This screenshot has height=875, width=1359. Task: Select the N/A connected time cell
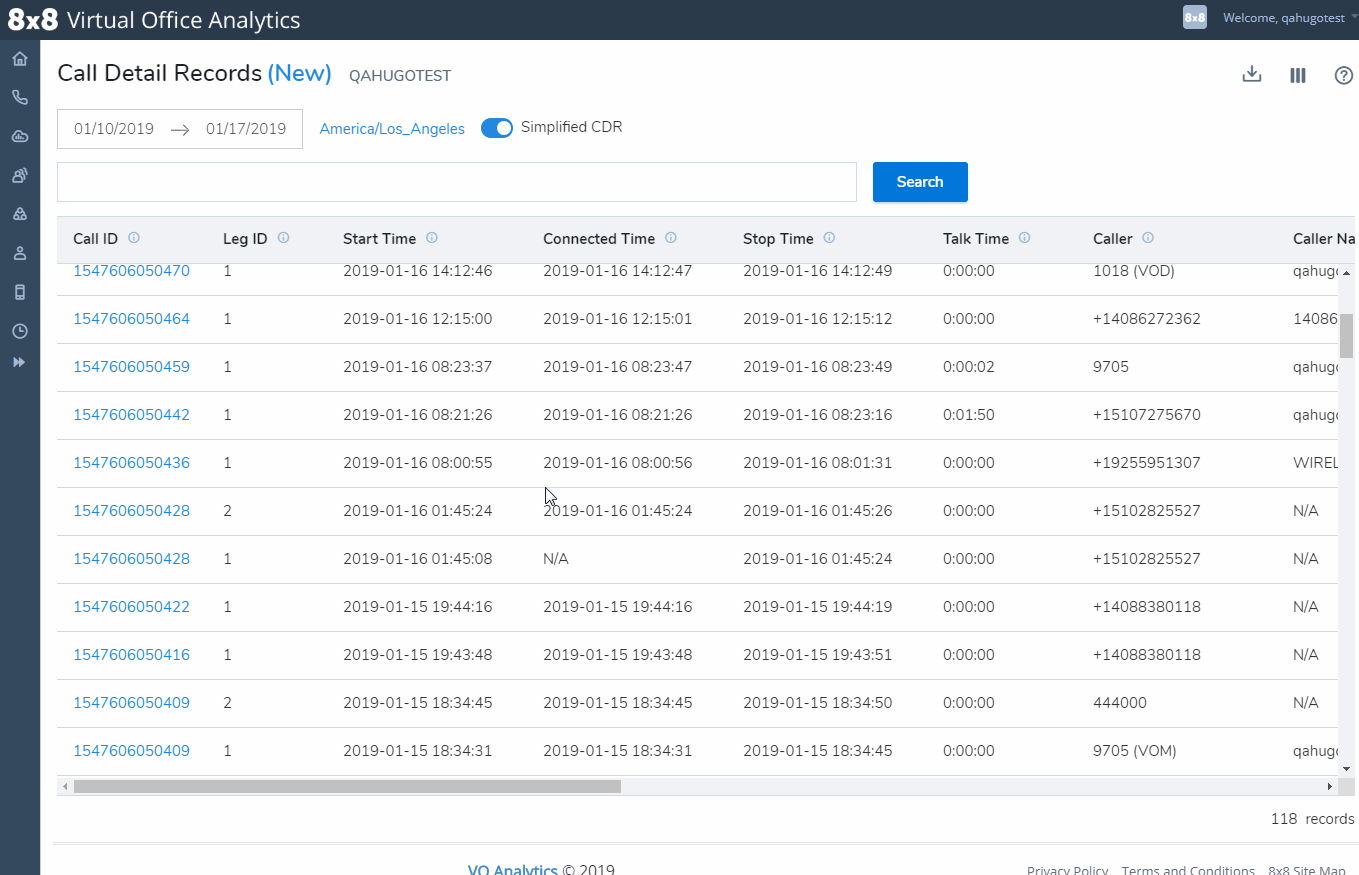coord(556,559)
